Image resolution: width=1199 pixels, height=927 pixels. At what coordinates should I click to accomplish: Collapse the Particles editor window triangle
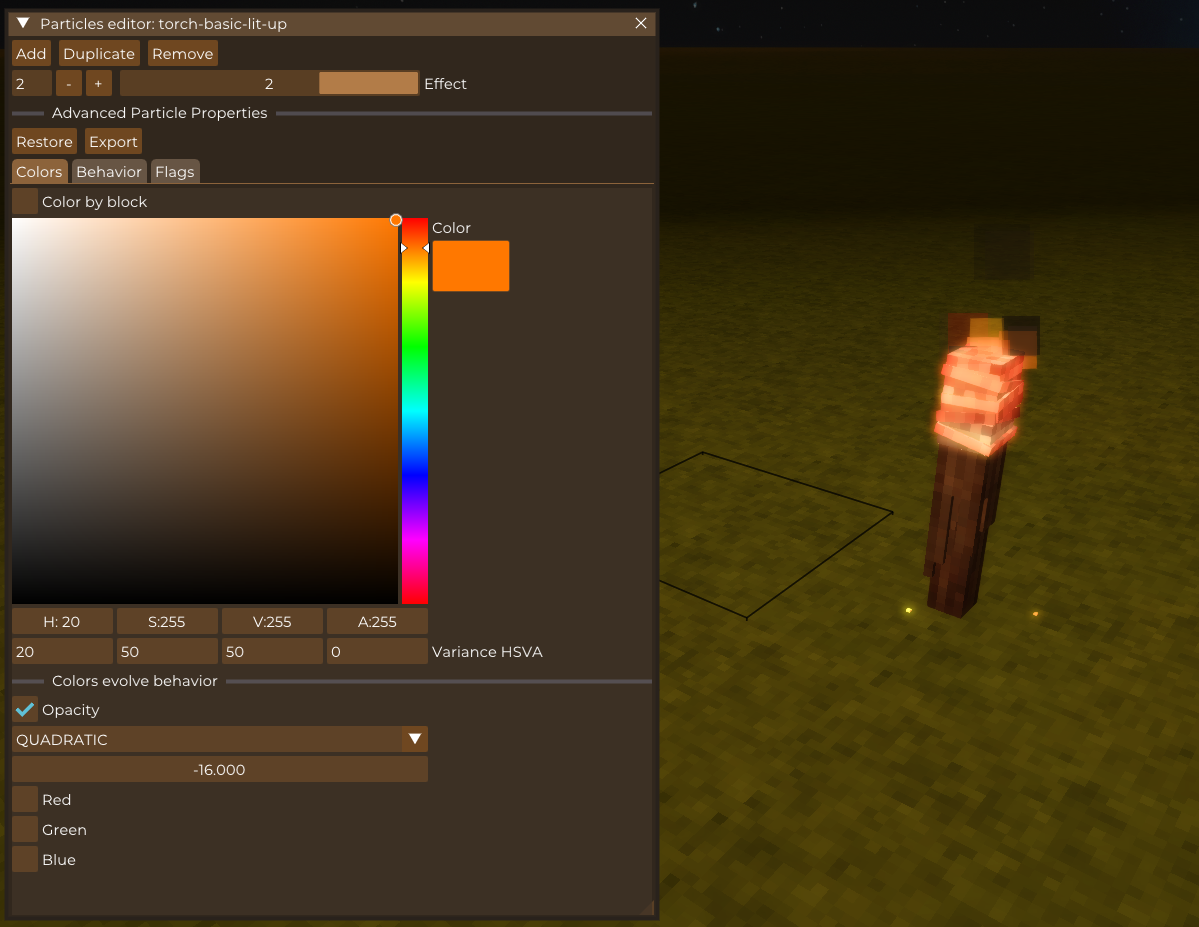[23, 24]
